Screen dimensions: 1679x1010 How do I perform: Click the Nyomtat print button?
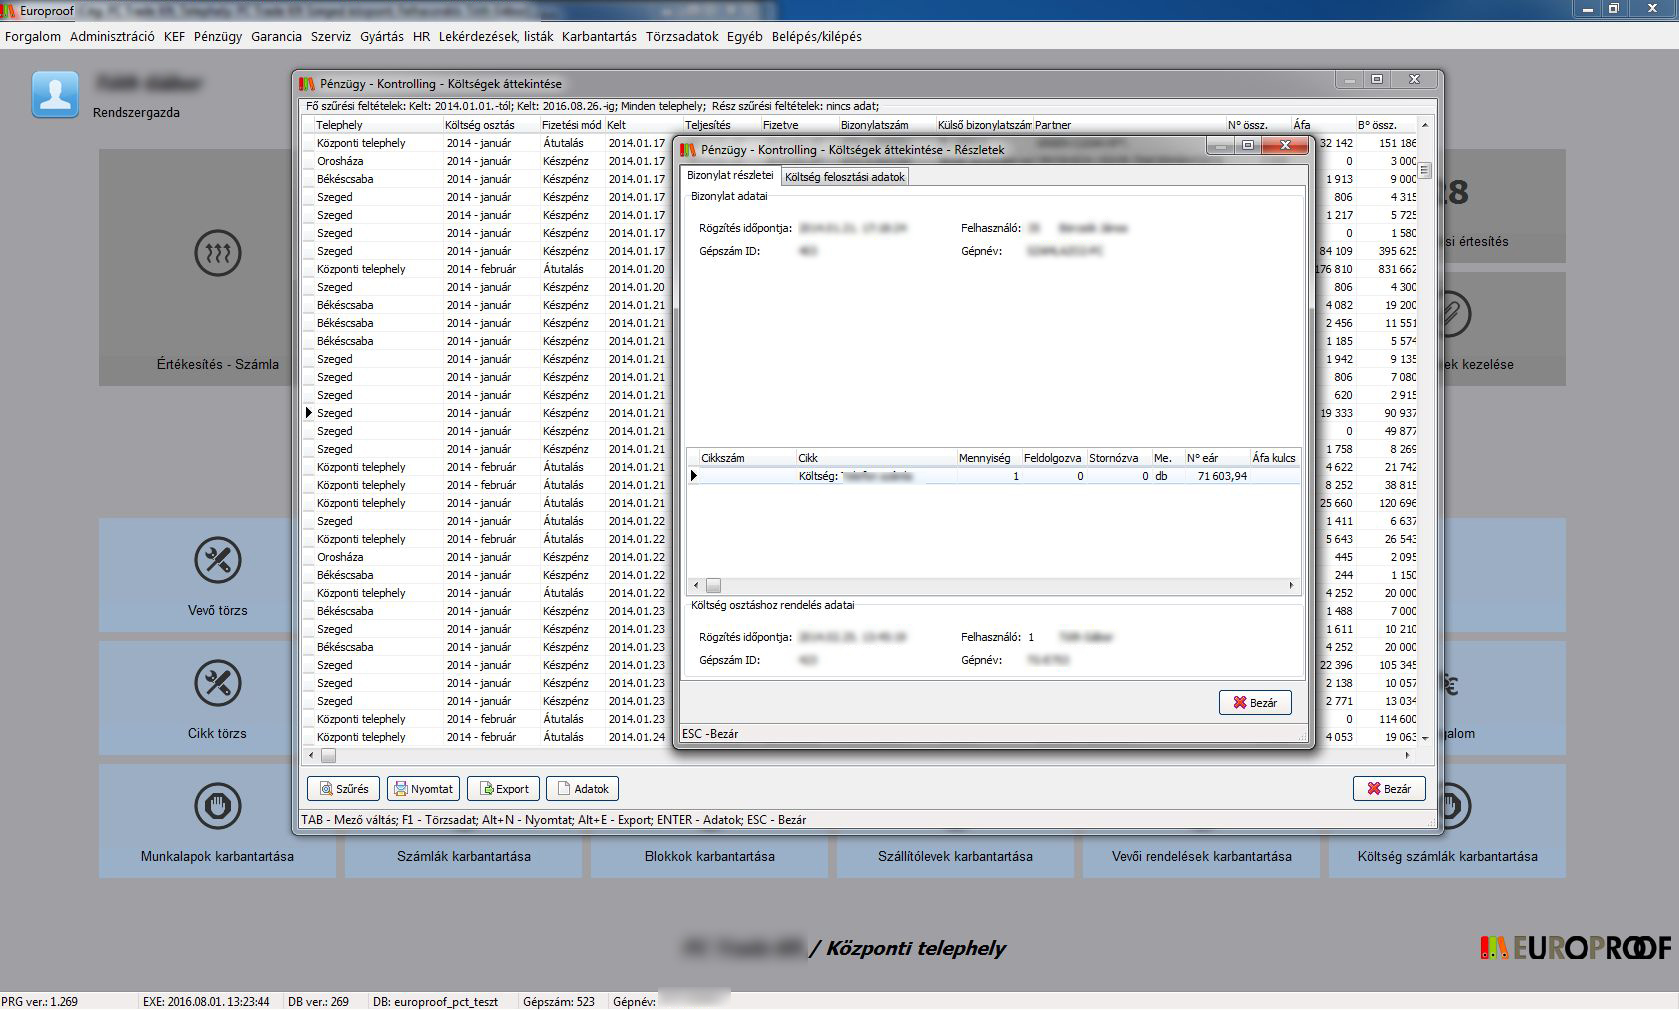click(x=423, y=789)
